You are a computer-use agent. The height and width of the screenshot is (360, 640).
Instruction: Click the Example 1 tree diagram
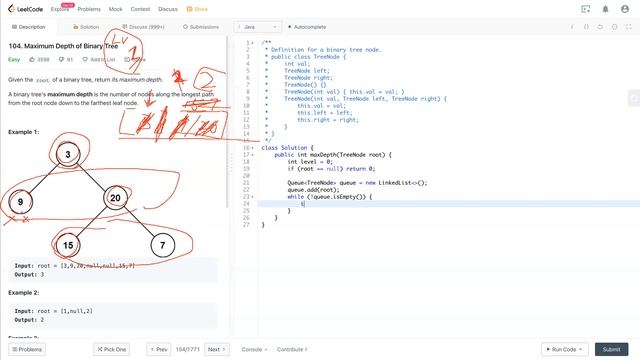tap(92, 200)
